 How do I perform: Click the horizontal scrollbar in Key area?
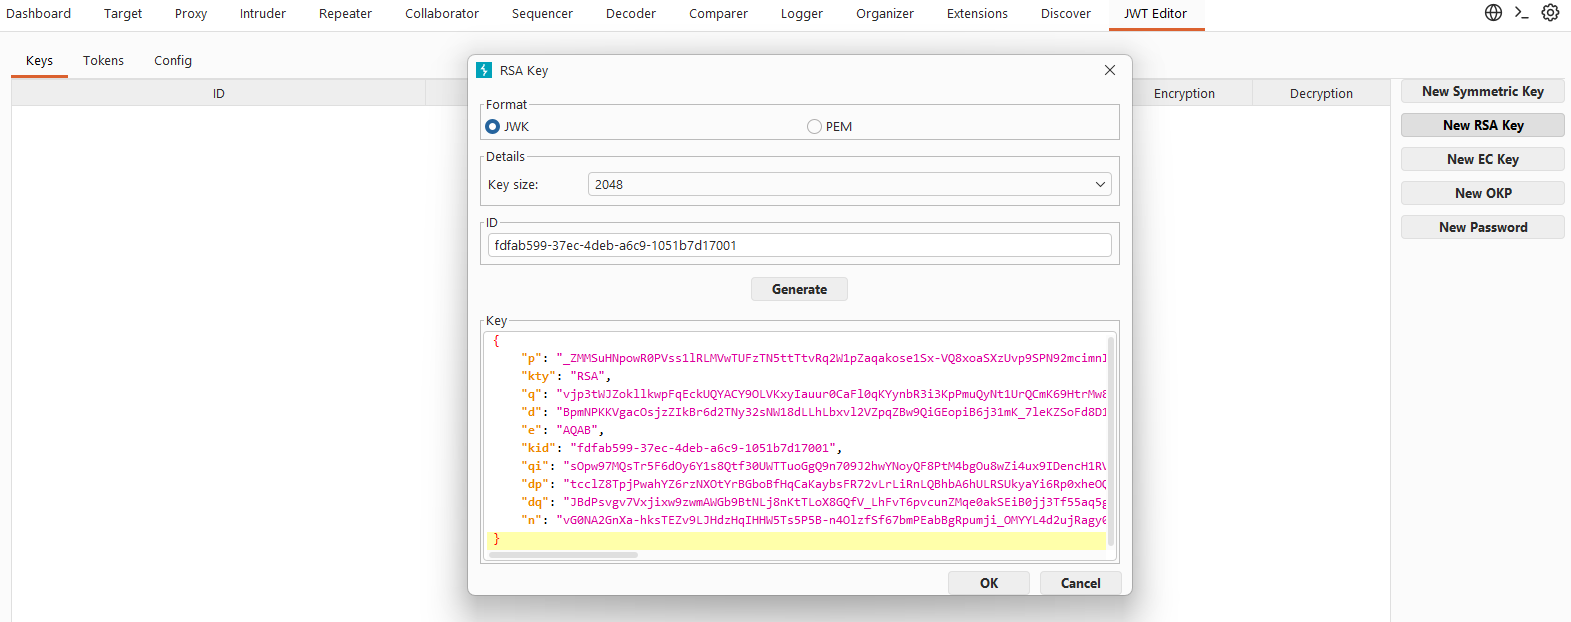[563, 555]
